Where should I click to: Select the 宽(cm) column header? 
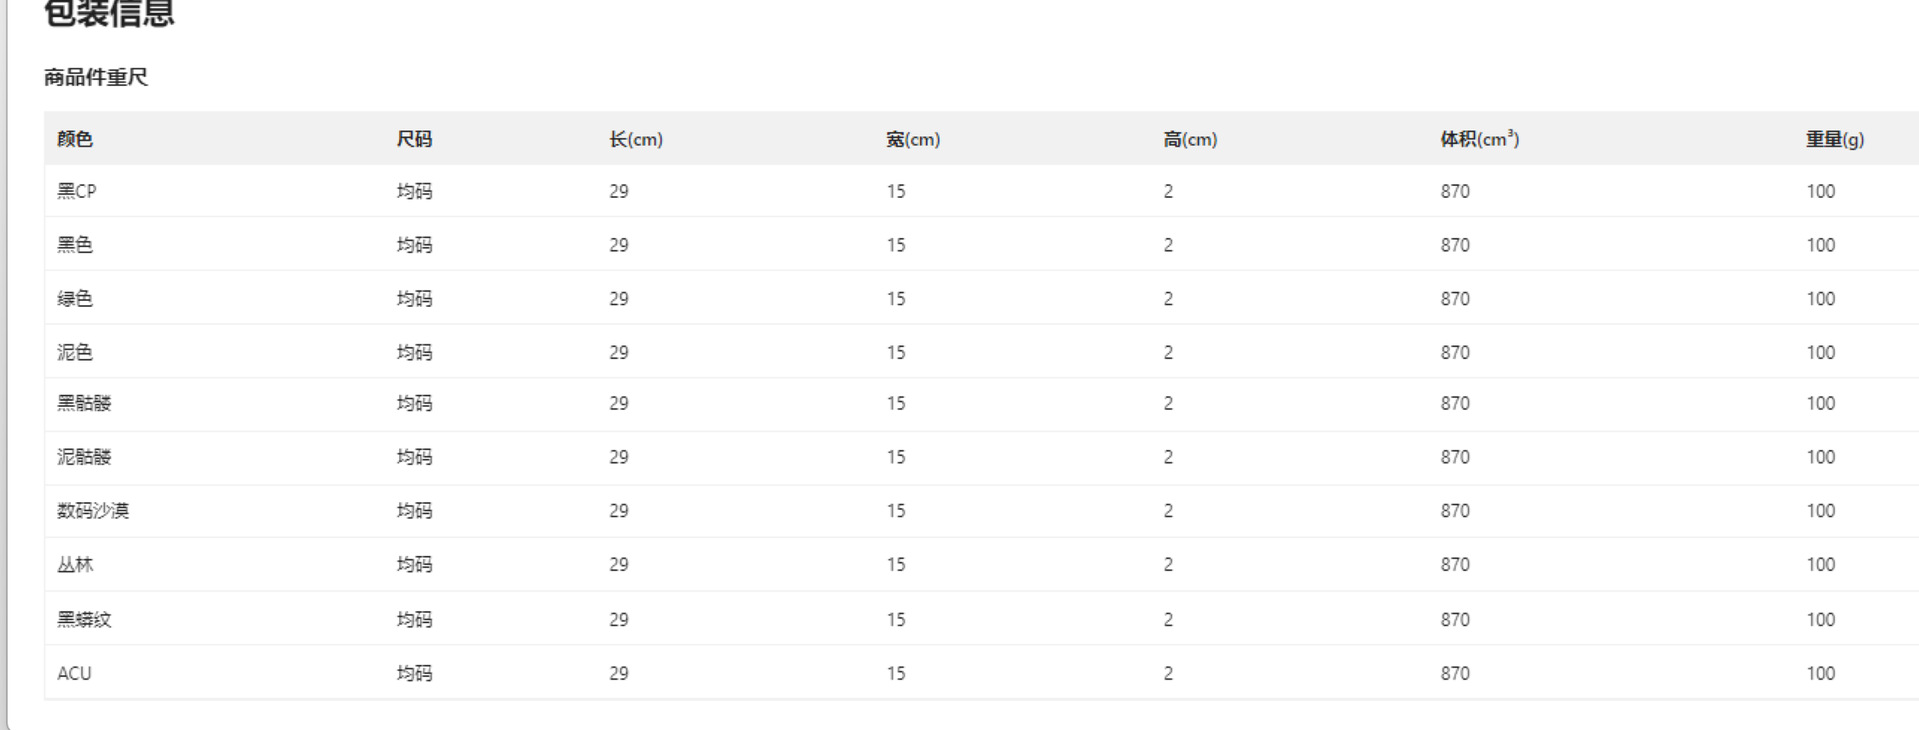click(913, 139)
